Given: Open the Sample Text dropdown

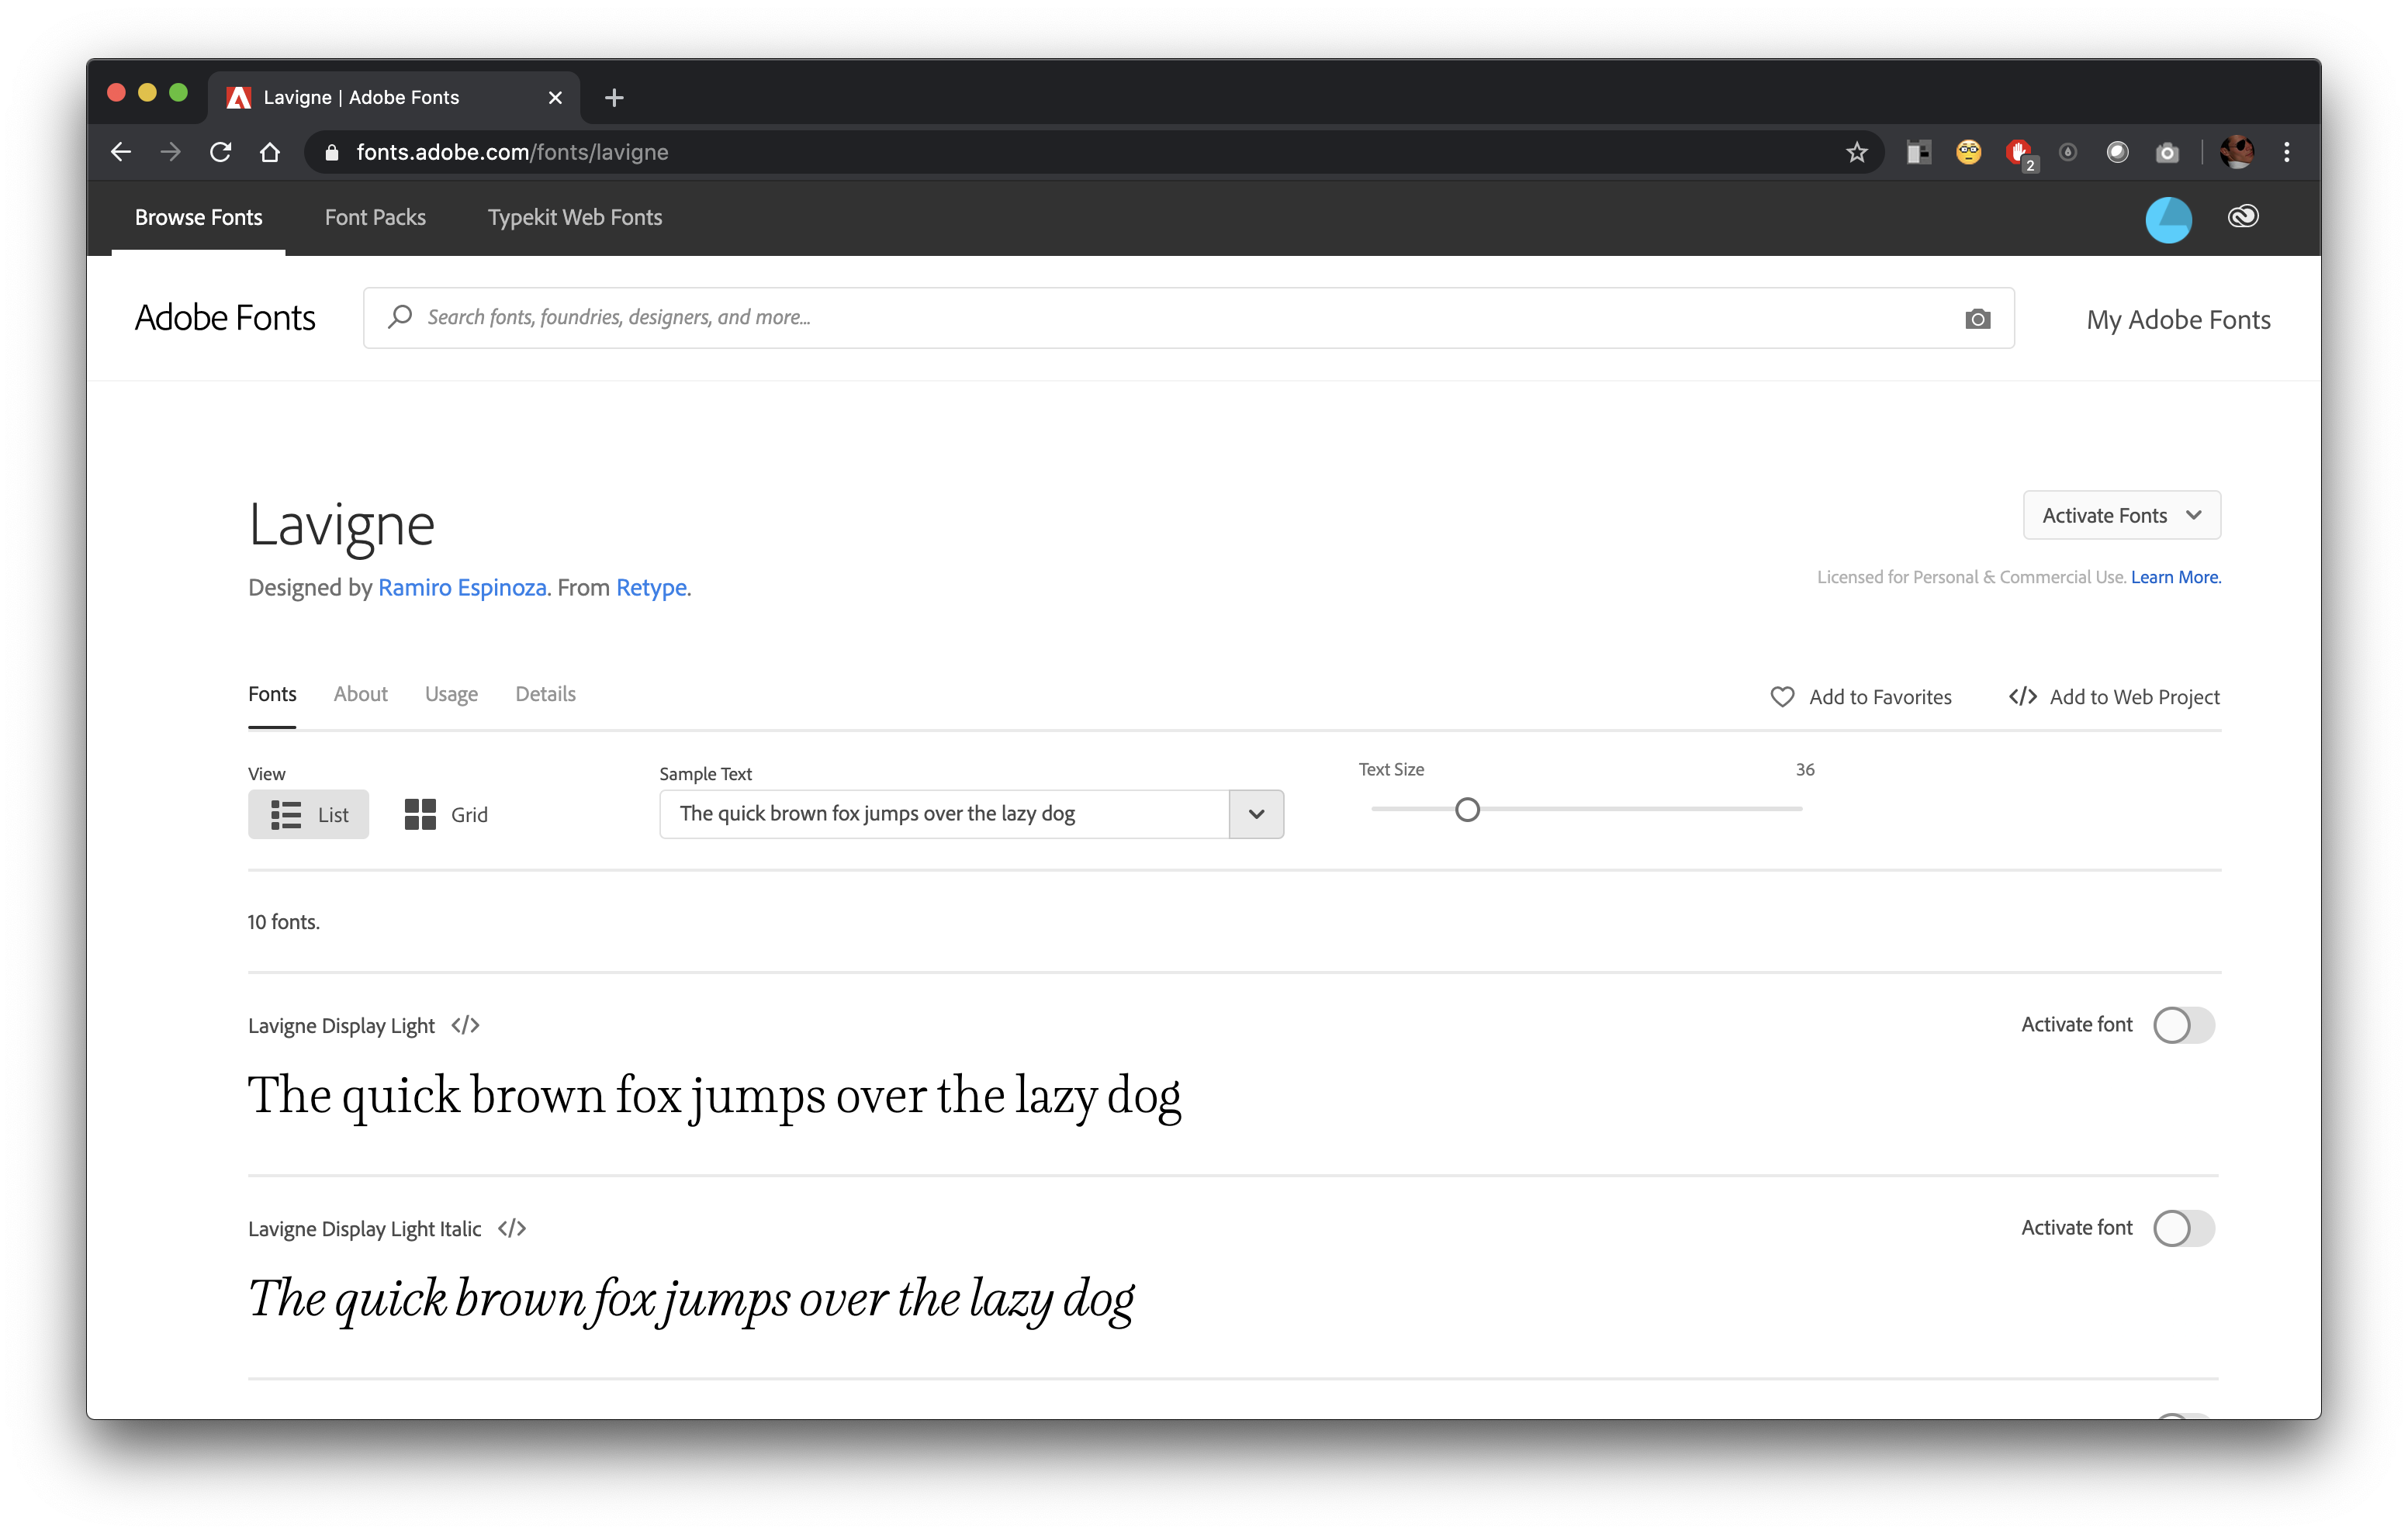Looking at the screenshot, I should 1257,813.
